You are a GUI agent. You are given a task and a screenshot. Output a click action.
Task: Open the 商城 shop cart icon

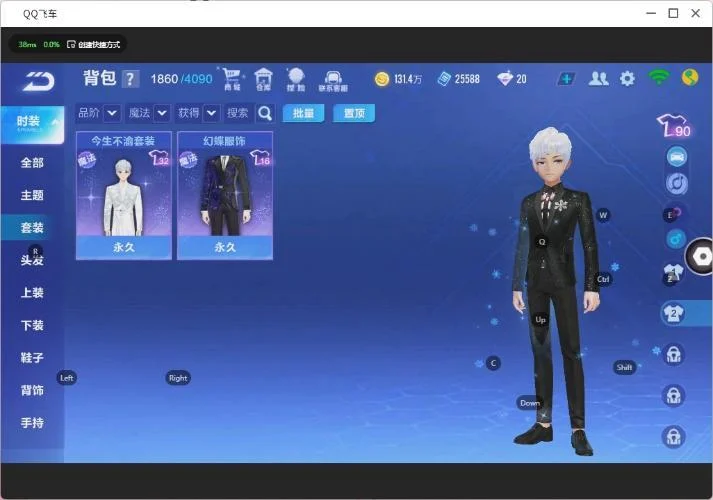[232, 79]
